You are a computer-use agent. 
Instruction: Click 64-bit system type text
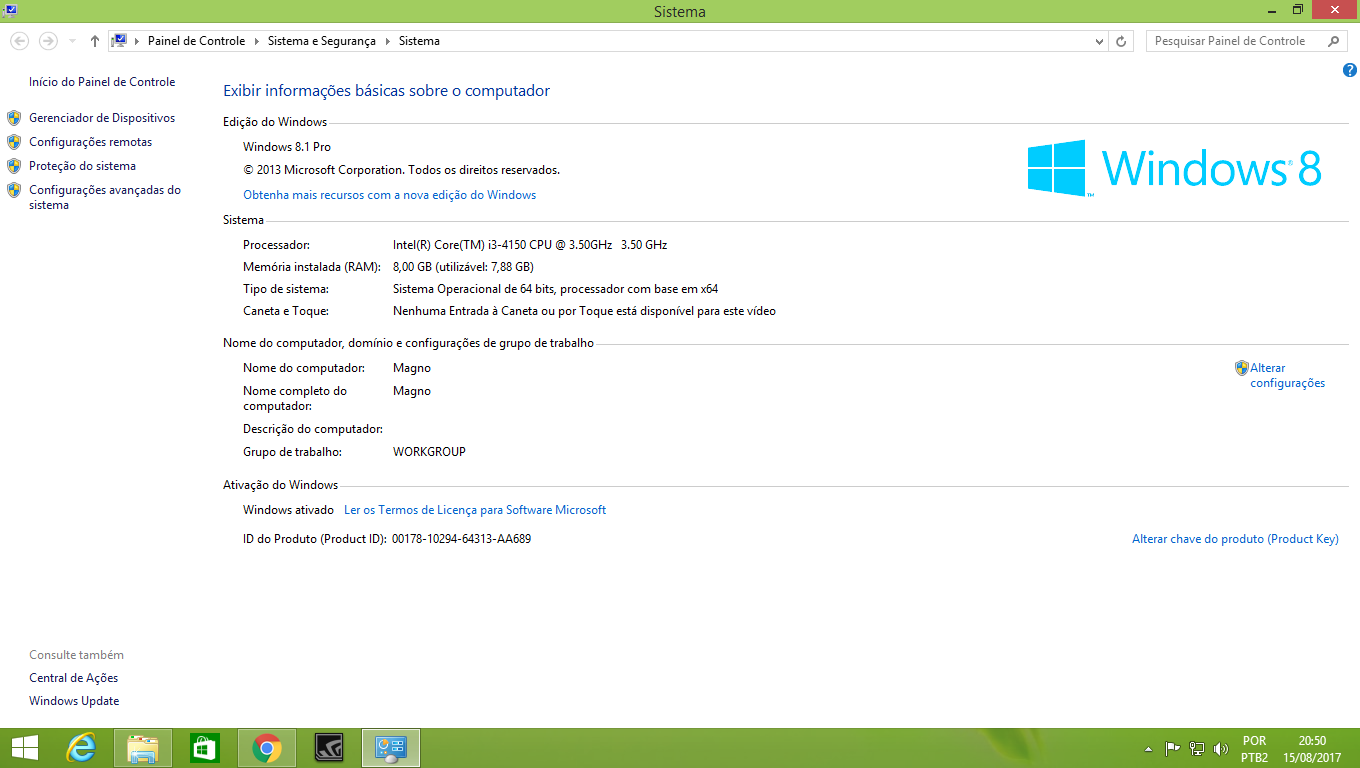[x=555, y=289]
